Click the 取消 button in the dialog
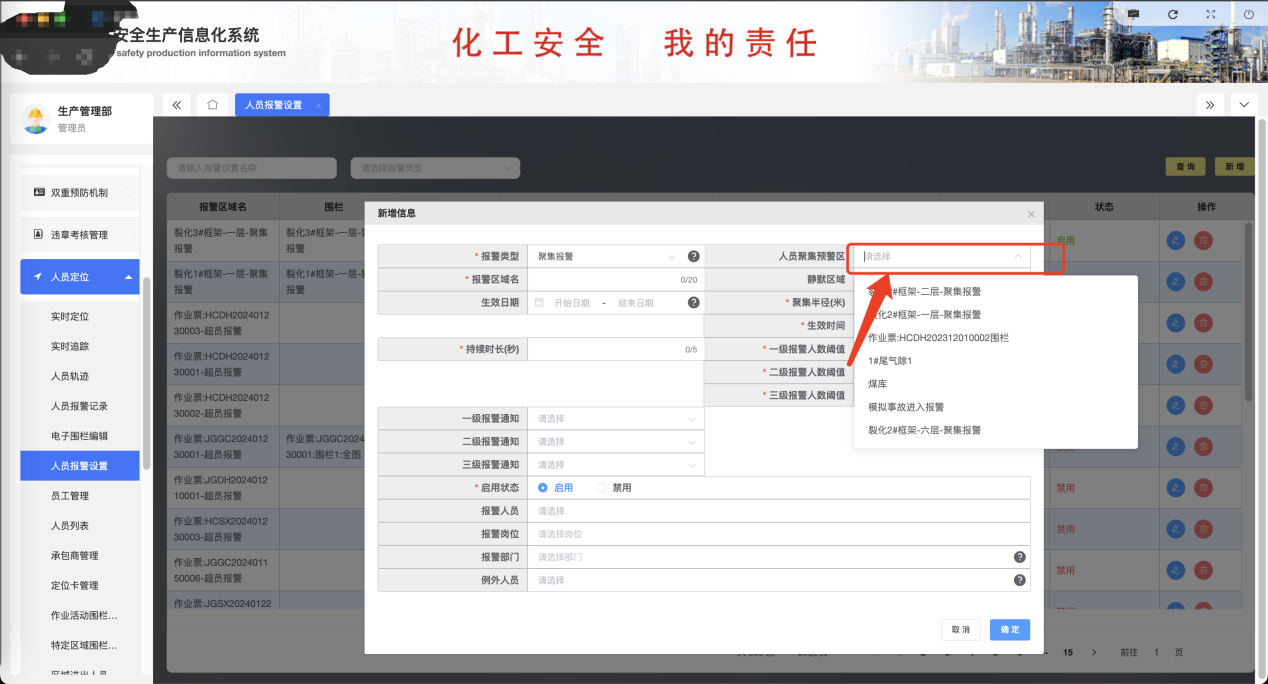Viewport: 1268px width, 684px height. [960, 630]
